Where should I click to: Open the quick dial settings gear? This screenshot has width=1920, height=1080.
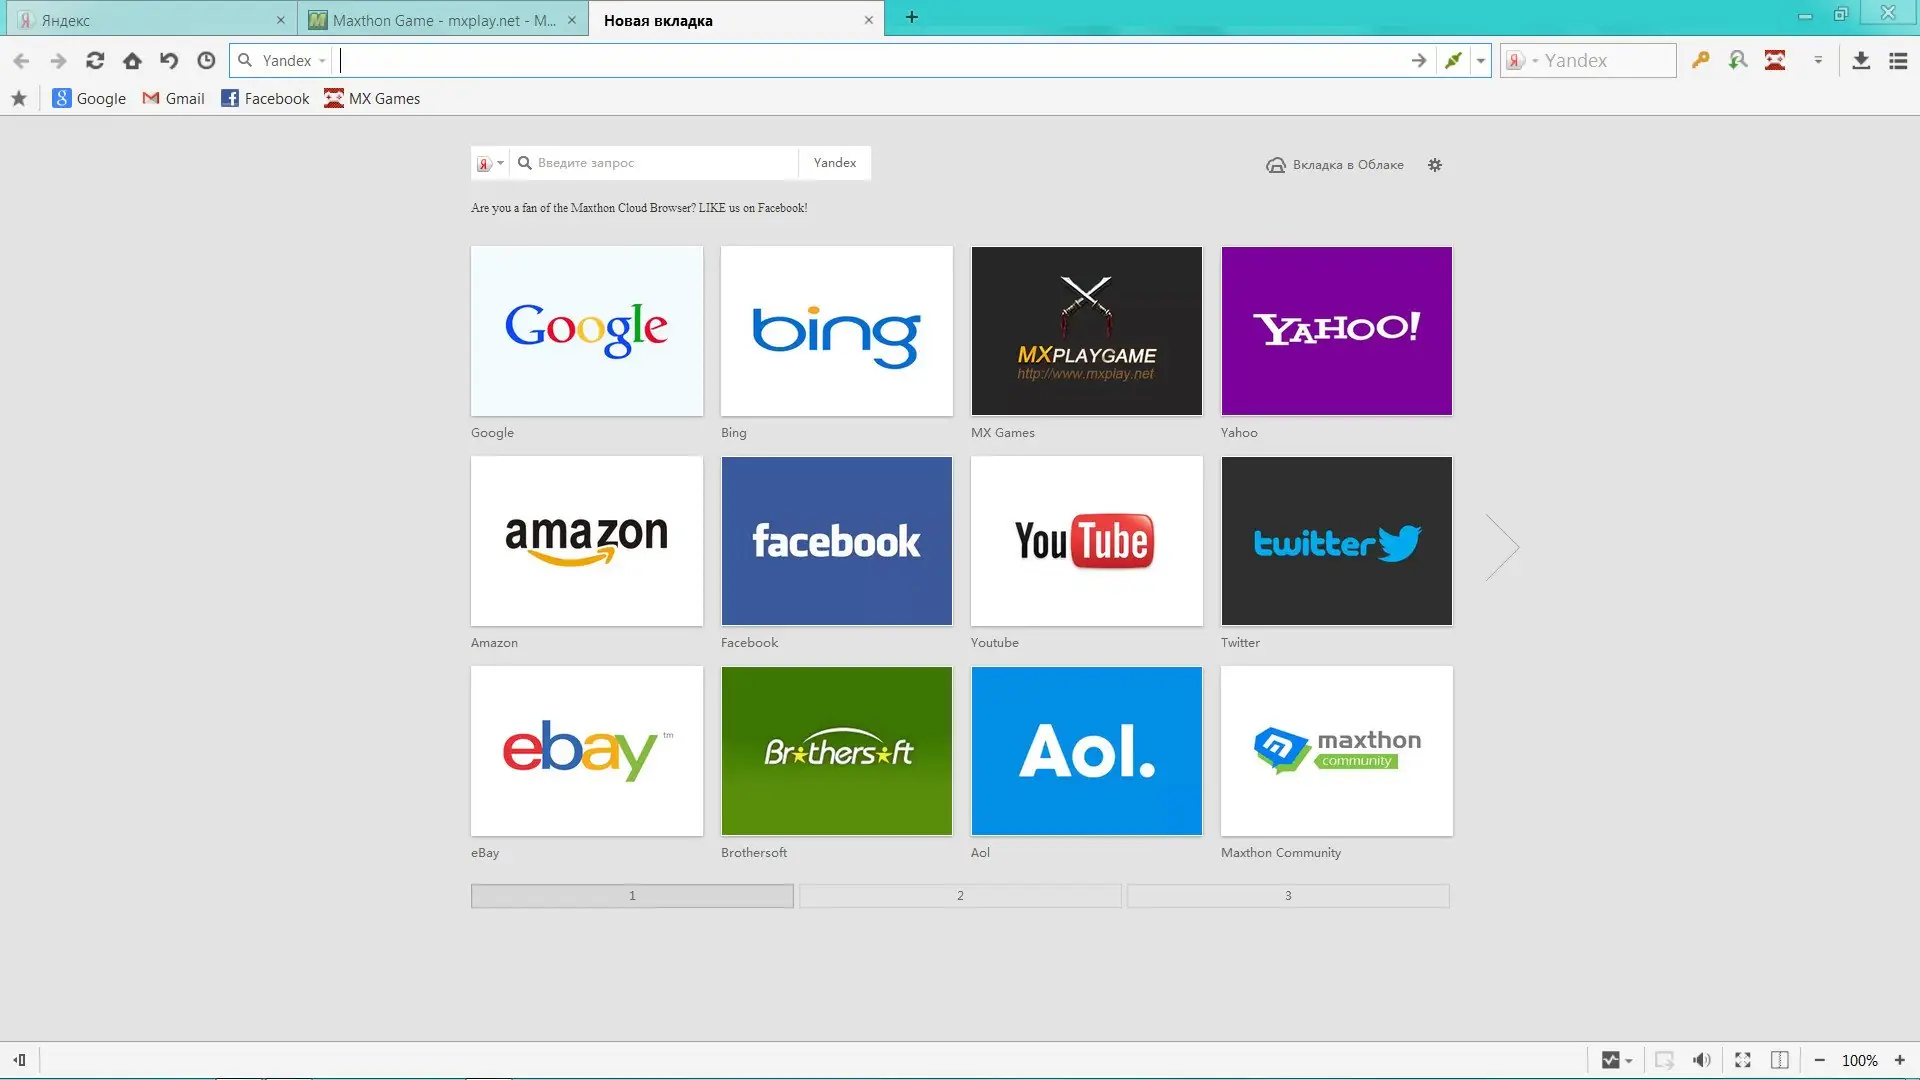1435,165
